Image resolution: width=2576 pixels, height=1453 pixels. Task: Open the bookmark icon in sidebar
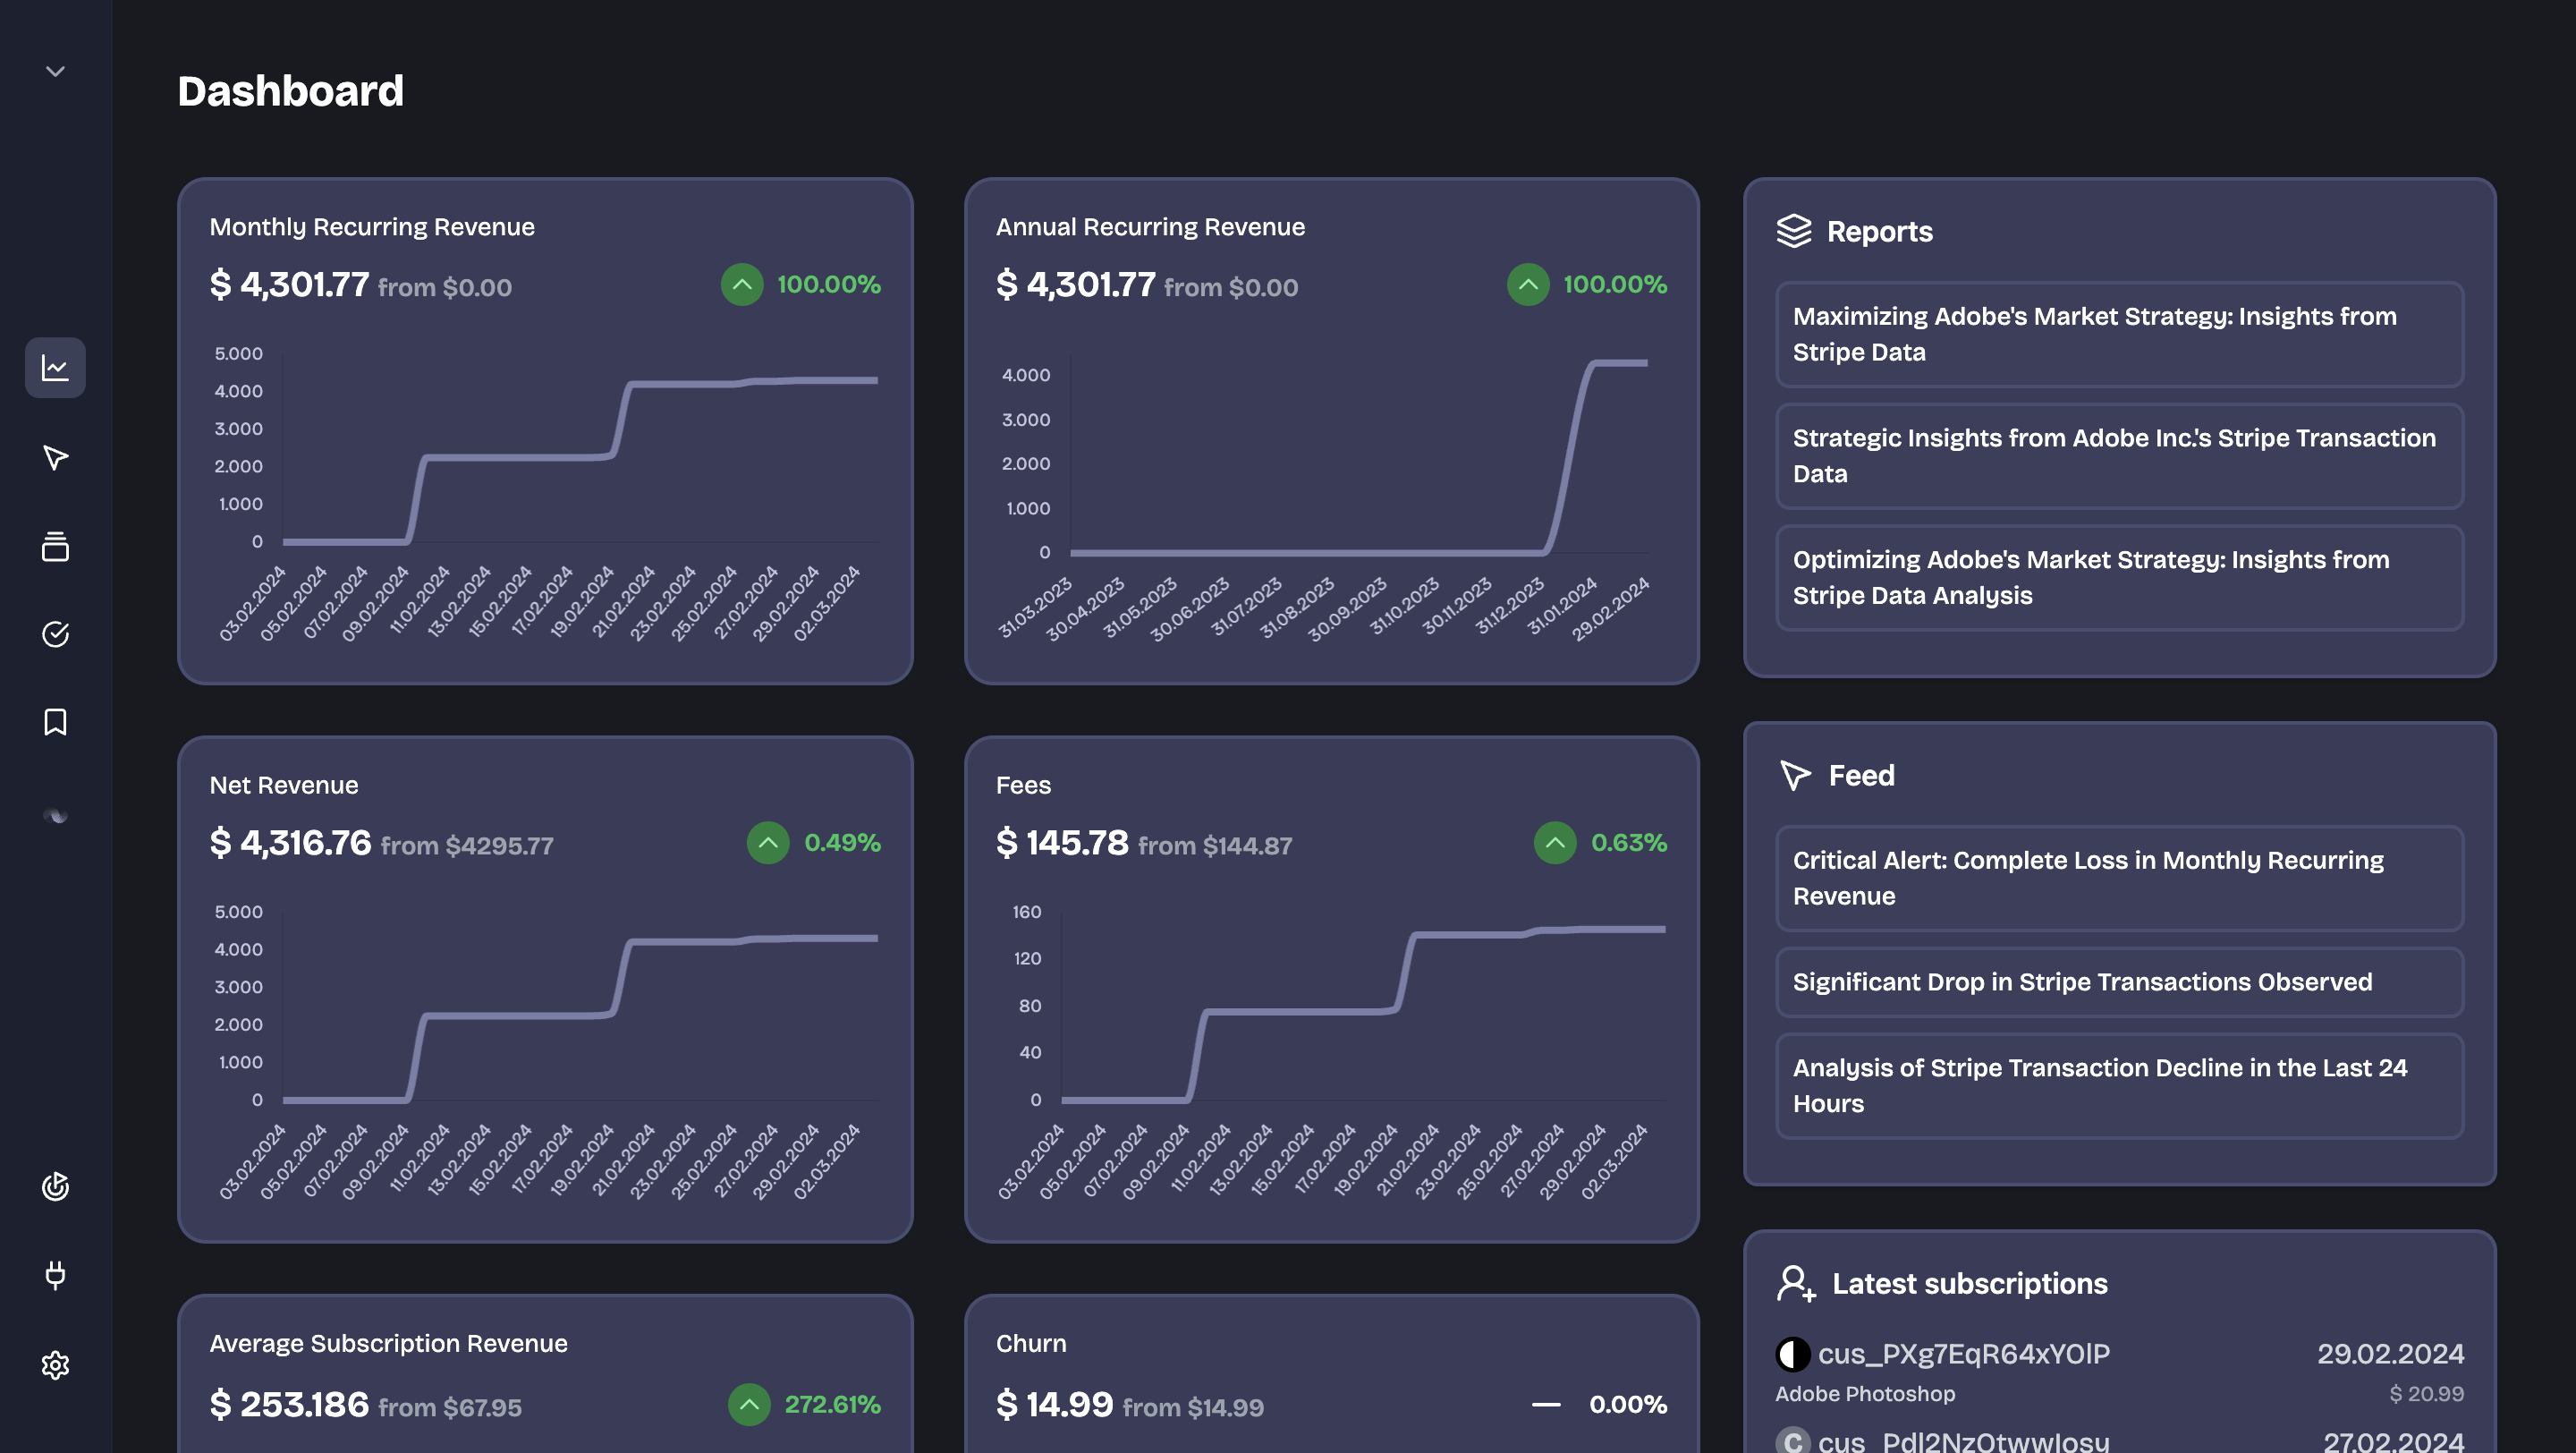(55, 722)
